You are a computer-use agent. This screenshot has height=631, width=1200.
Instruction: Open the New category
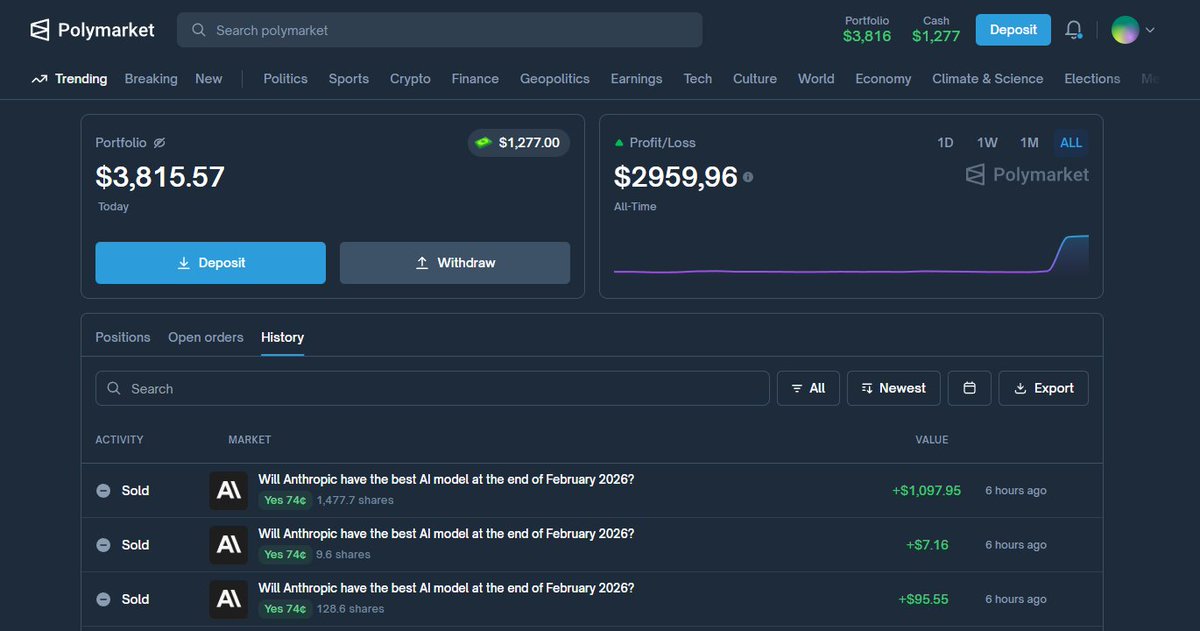(209, 79)
